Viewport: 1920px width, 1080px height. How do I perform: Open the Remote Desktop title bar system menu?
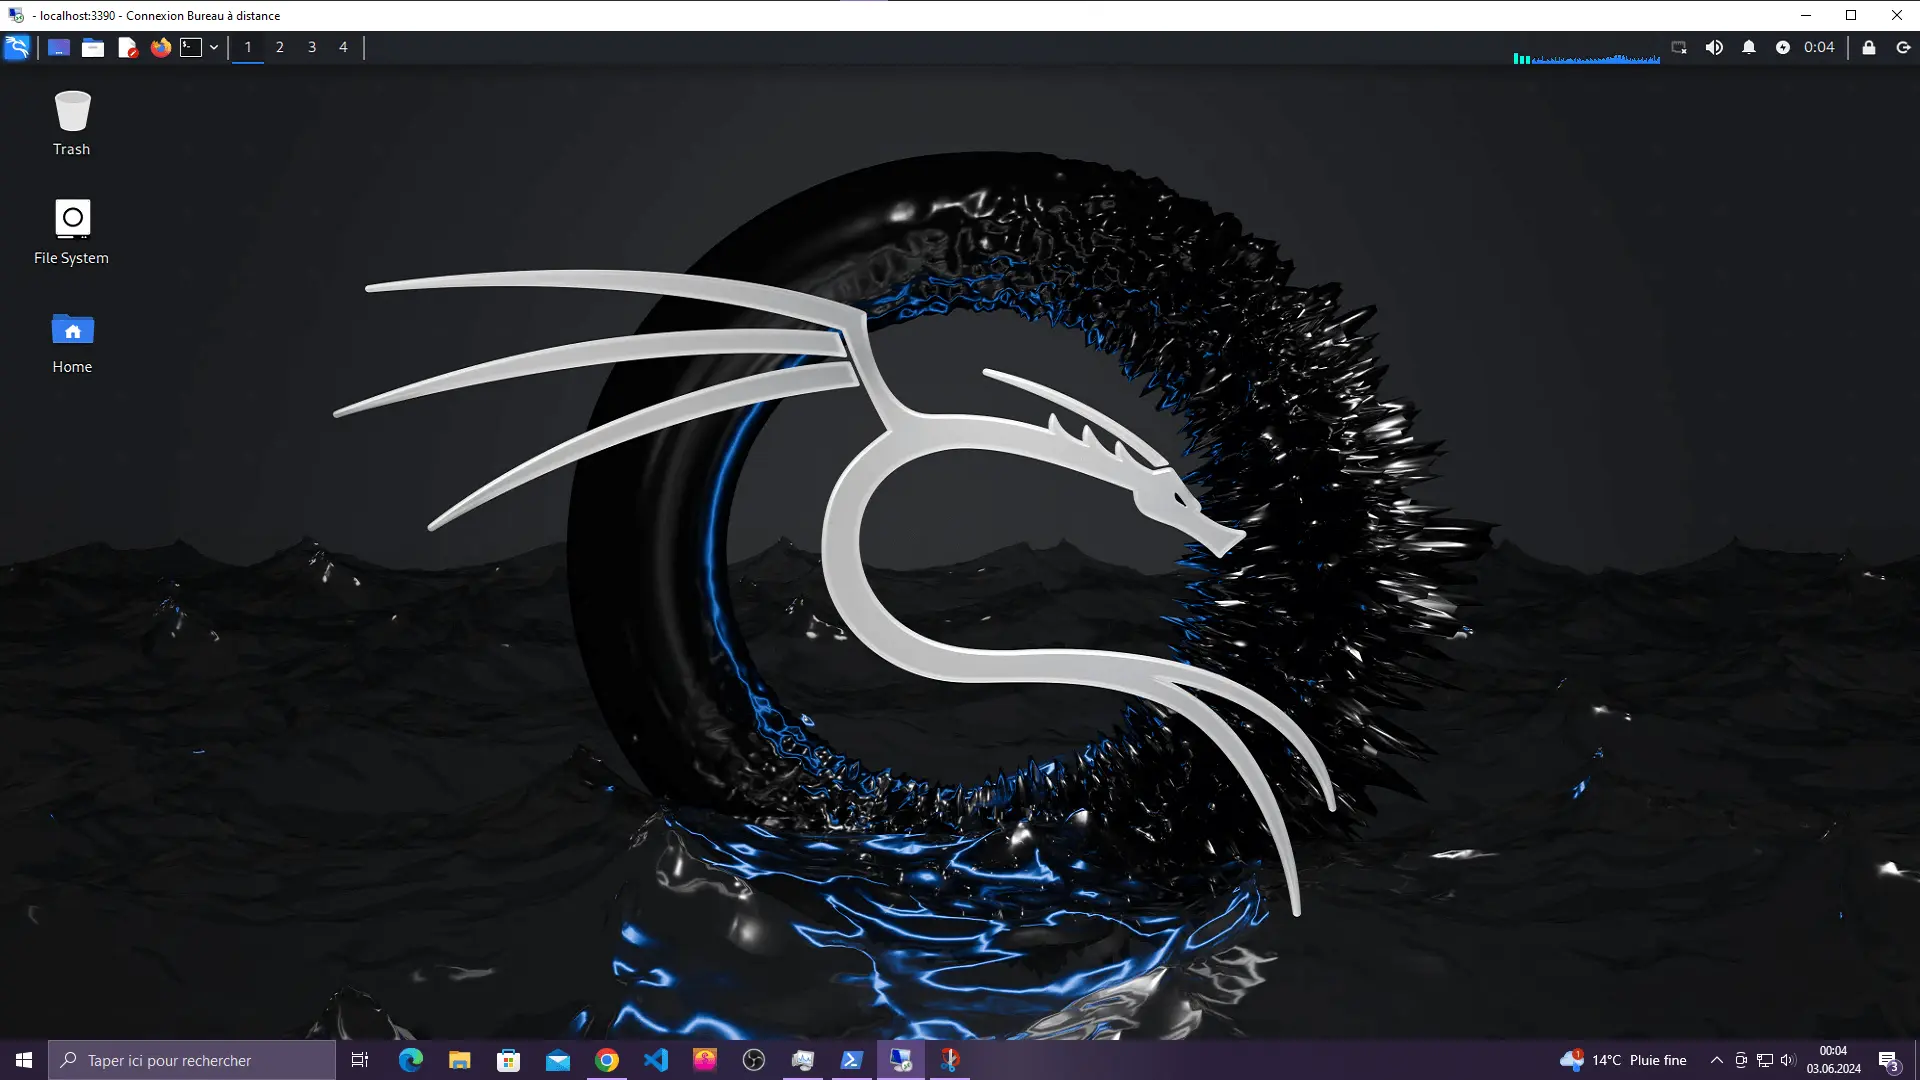pos(16,15)
